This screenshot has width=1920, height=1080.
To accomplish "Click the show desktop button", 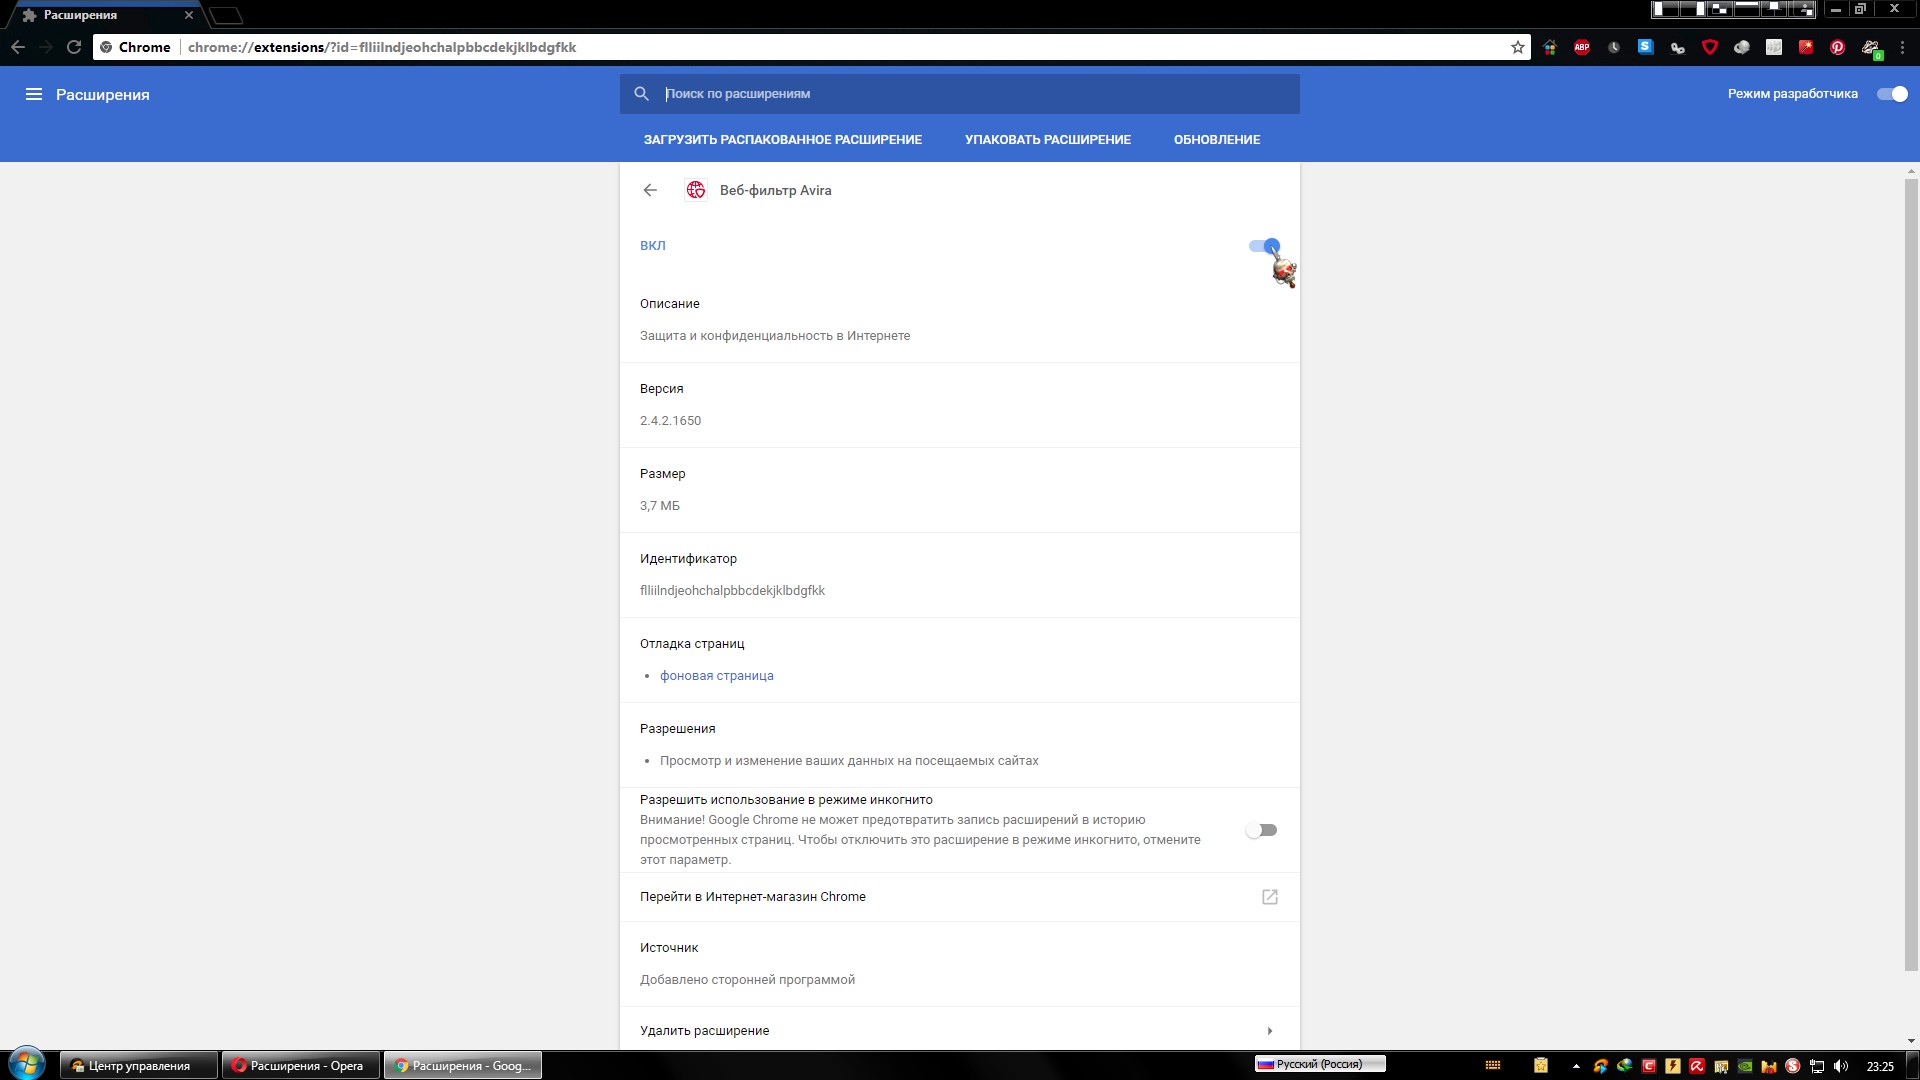I will 1913,1066.
